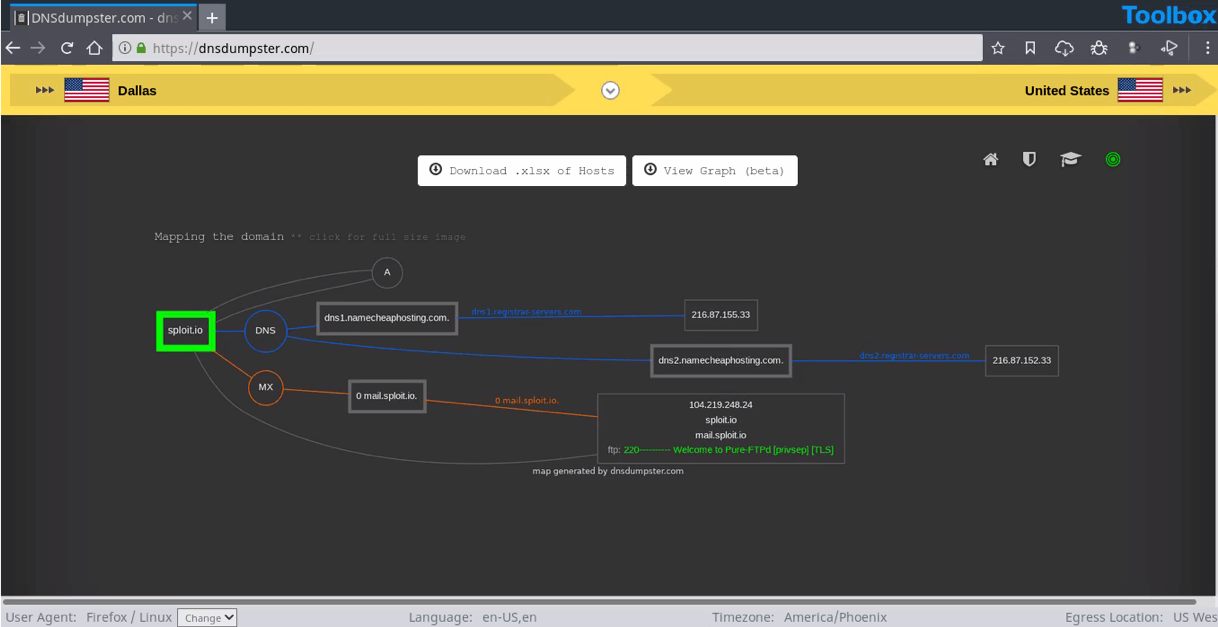Click the 0 mail.sploit.io. box
Viewport: 1218px width, 627px height.
387,395
